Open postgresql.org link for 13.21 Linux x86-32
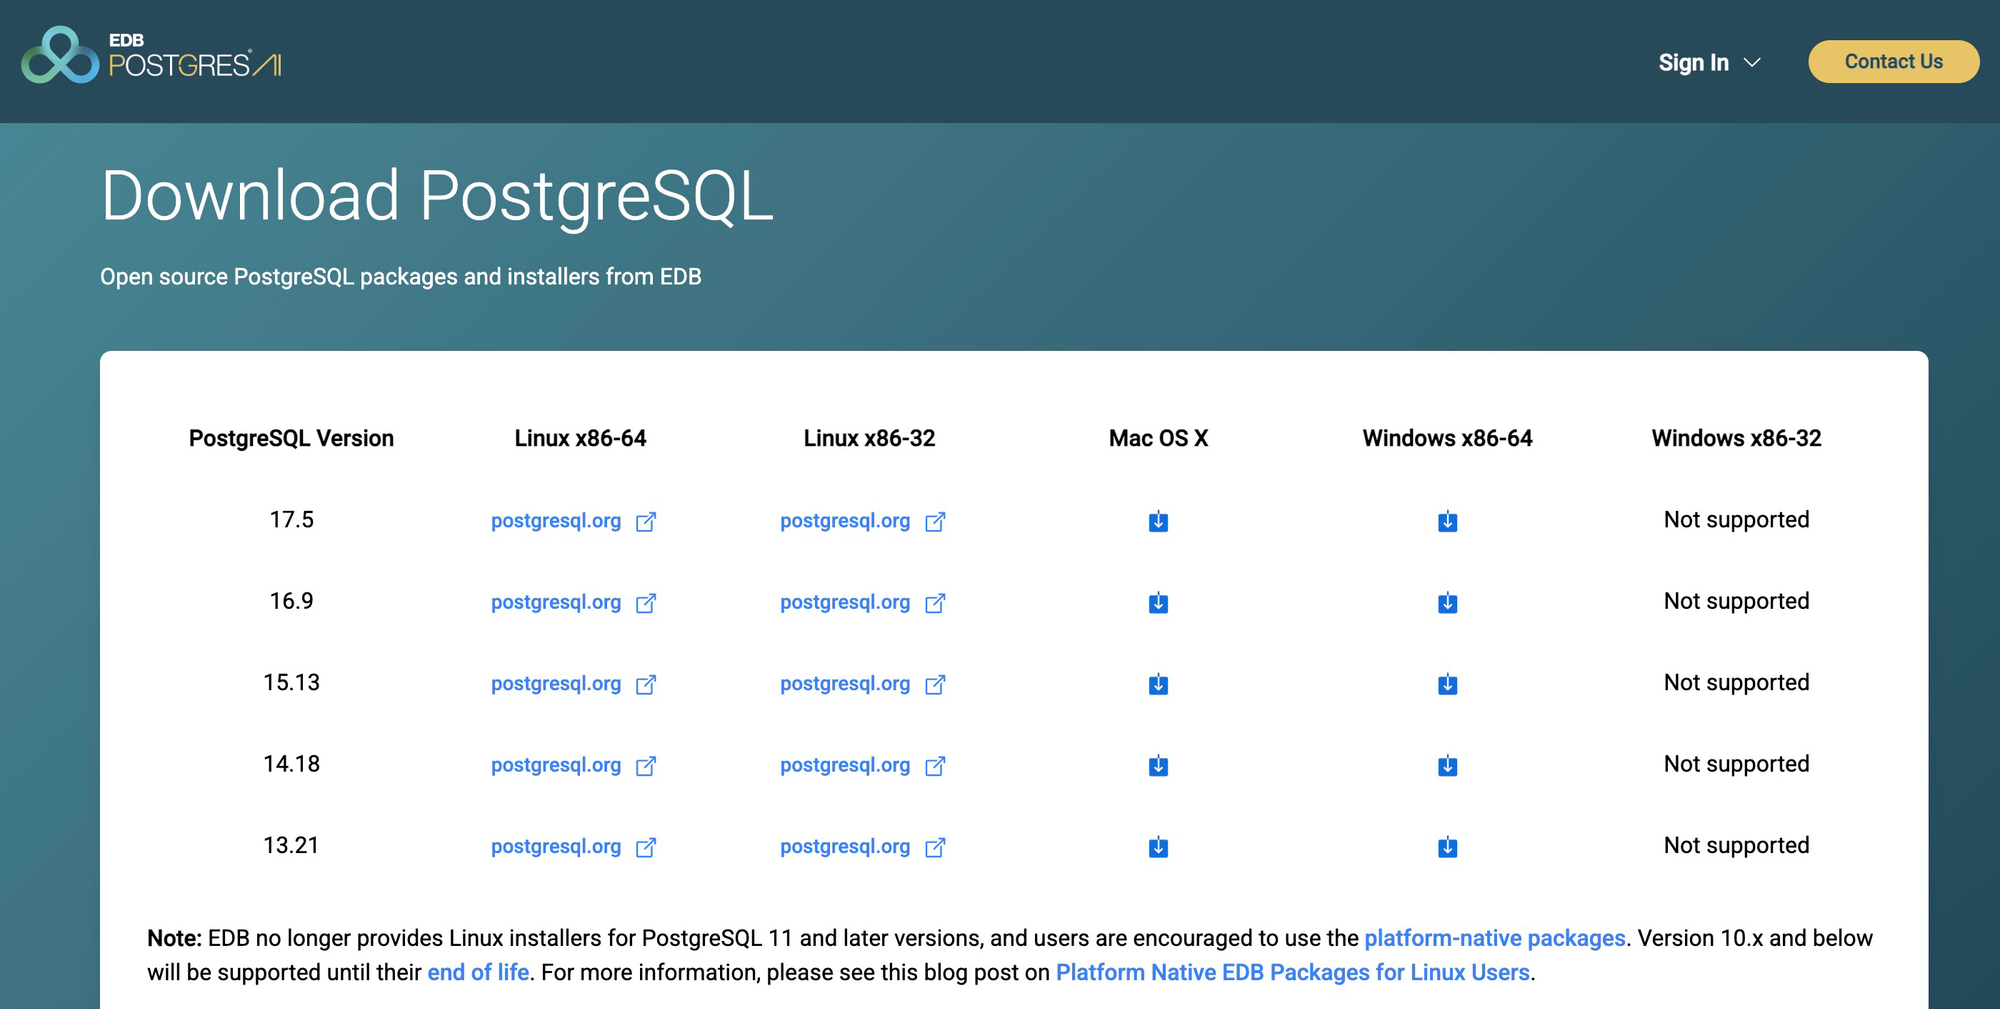 coord(862,847)
